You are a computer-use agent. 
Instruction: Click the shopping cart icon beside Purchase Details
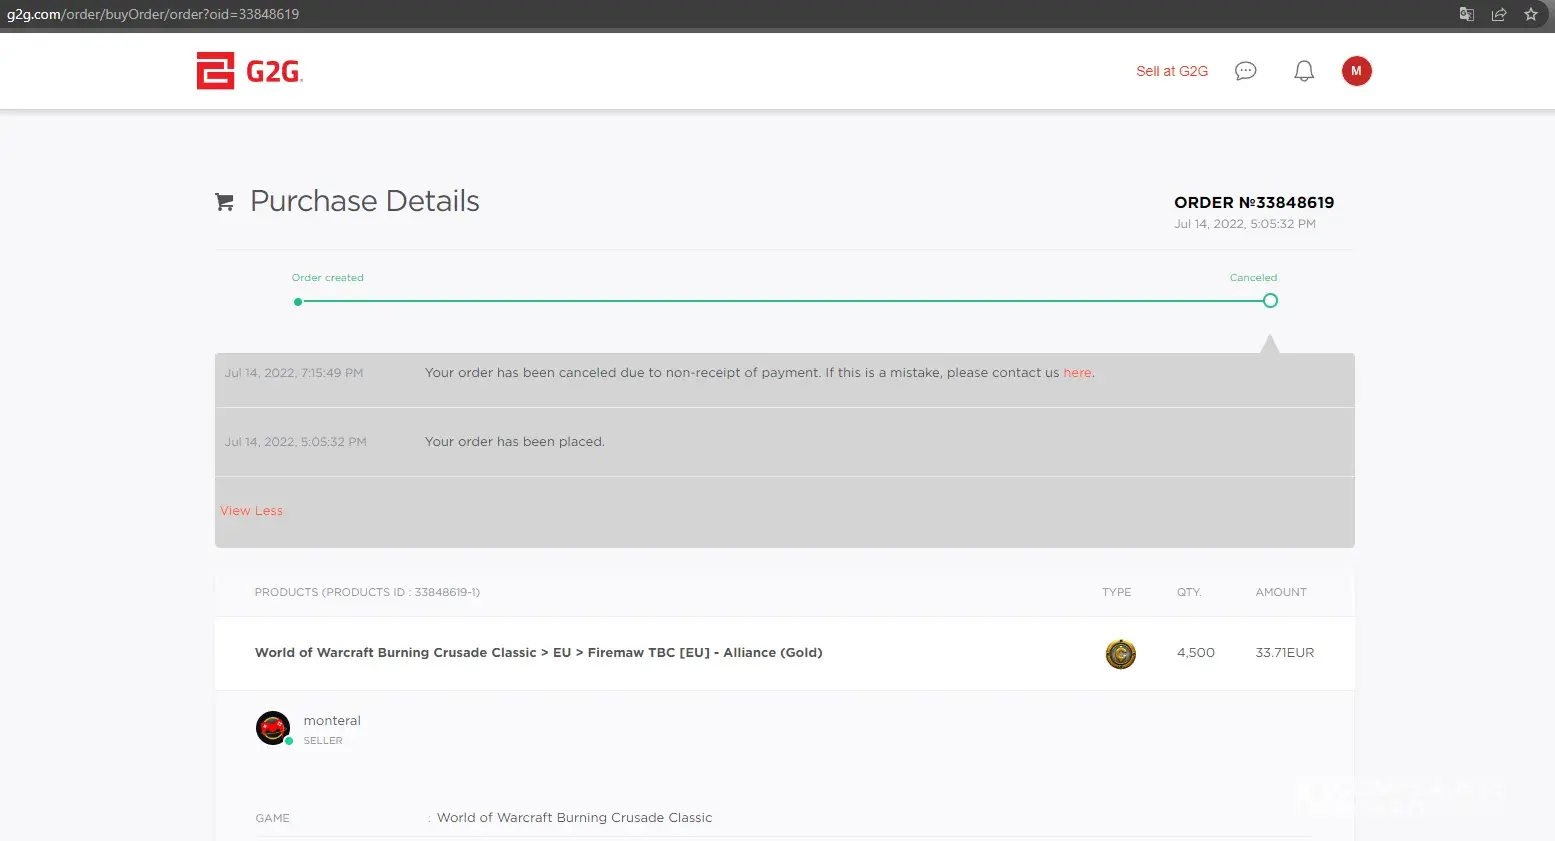(x=225, y=202)
